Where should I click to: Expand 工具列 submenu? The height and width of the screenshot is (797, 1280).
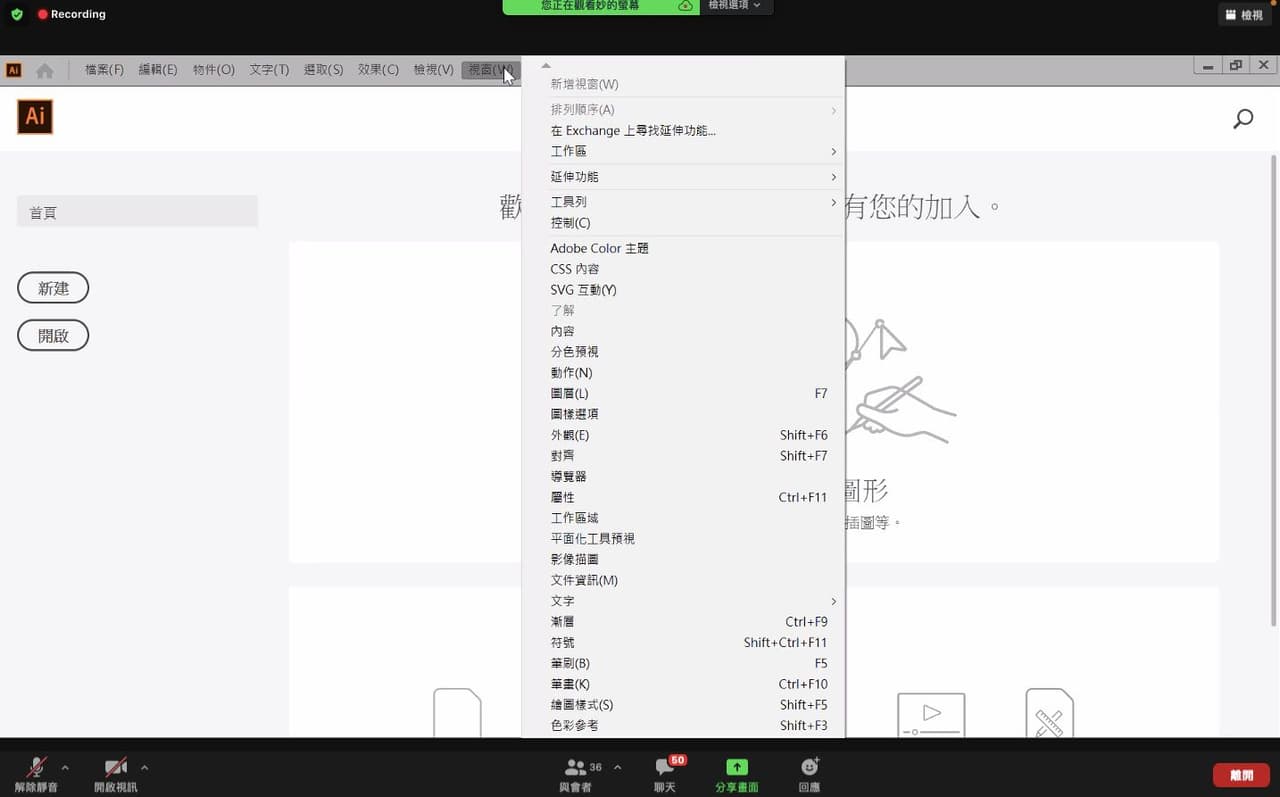[684, 202]
